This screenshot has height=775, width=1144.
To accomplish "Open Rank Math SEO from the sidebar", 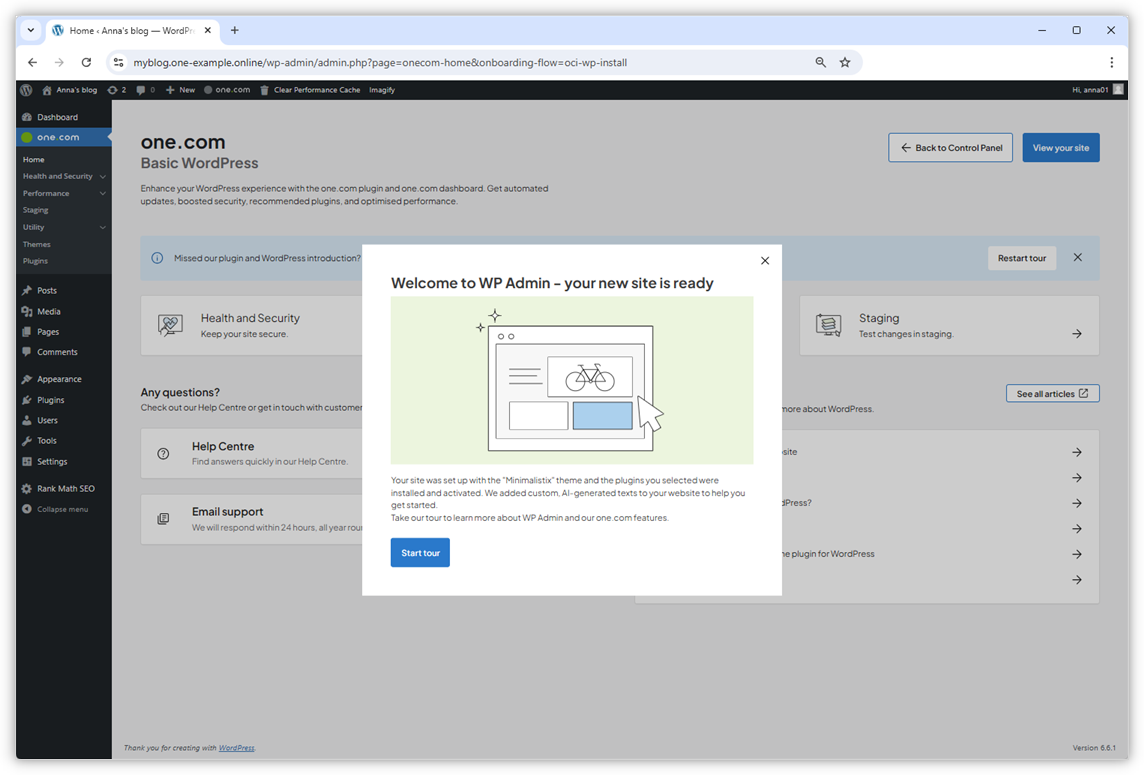I will click(x=60, y=488).
